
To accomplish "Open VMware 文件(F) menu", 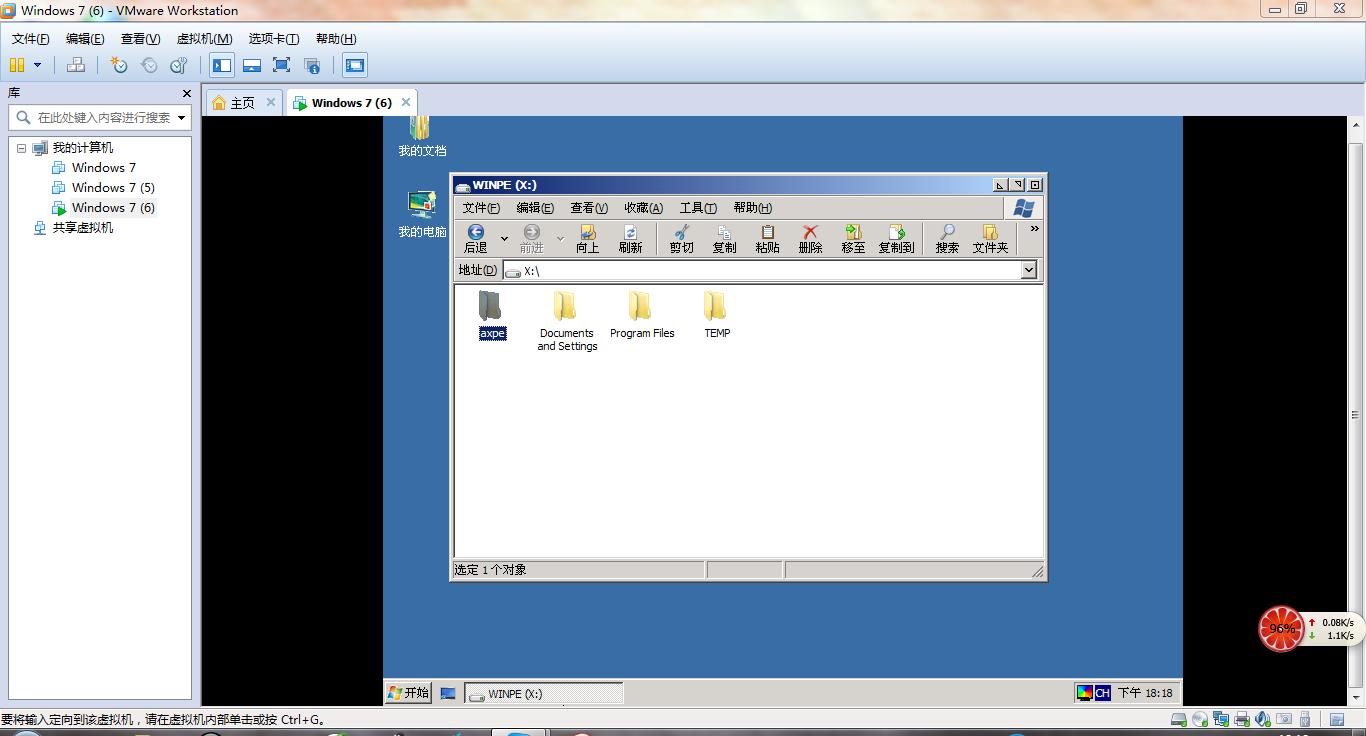I will [31, 39].
